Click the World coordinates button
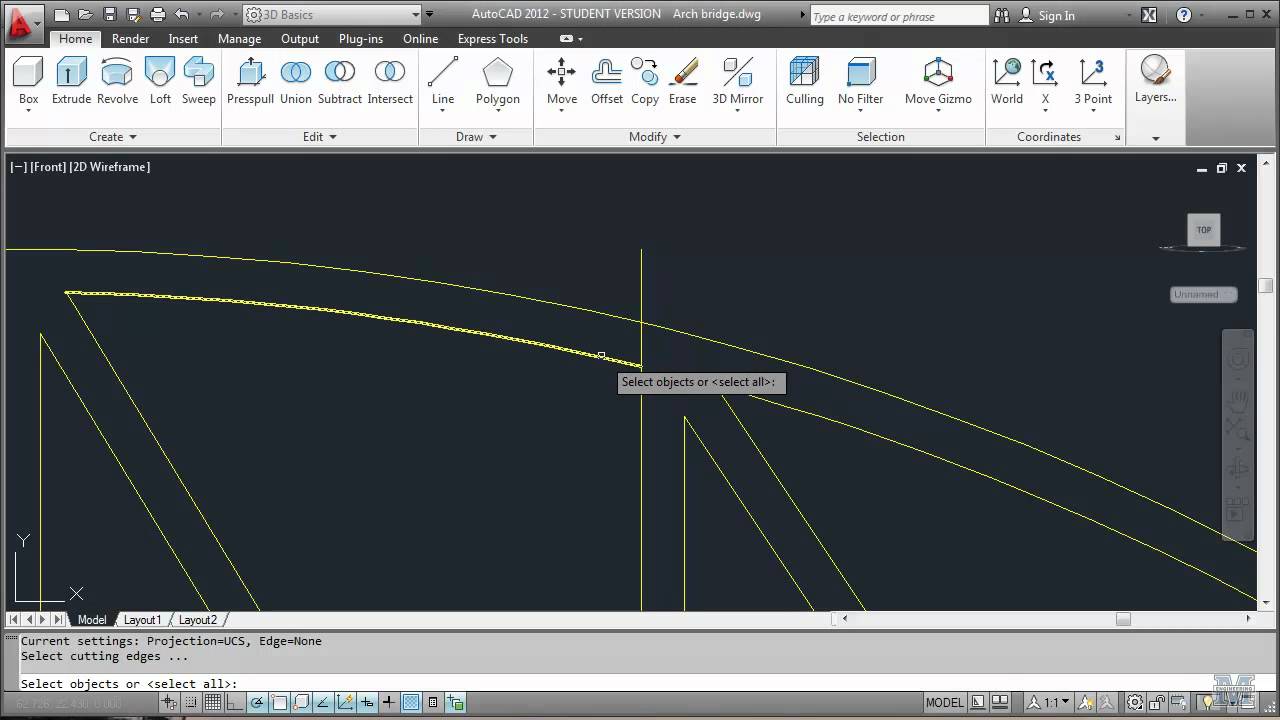The height and width of the screenshot is (720, 1280). click(x=1007, y=80)
